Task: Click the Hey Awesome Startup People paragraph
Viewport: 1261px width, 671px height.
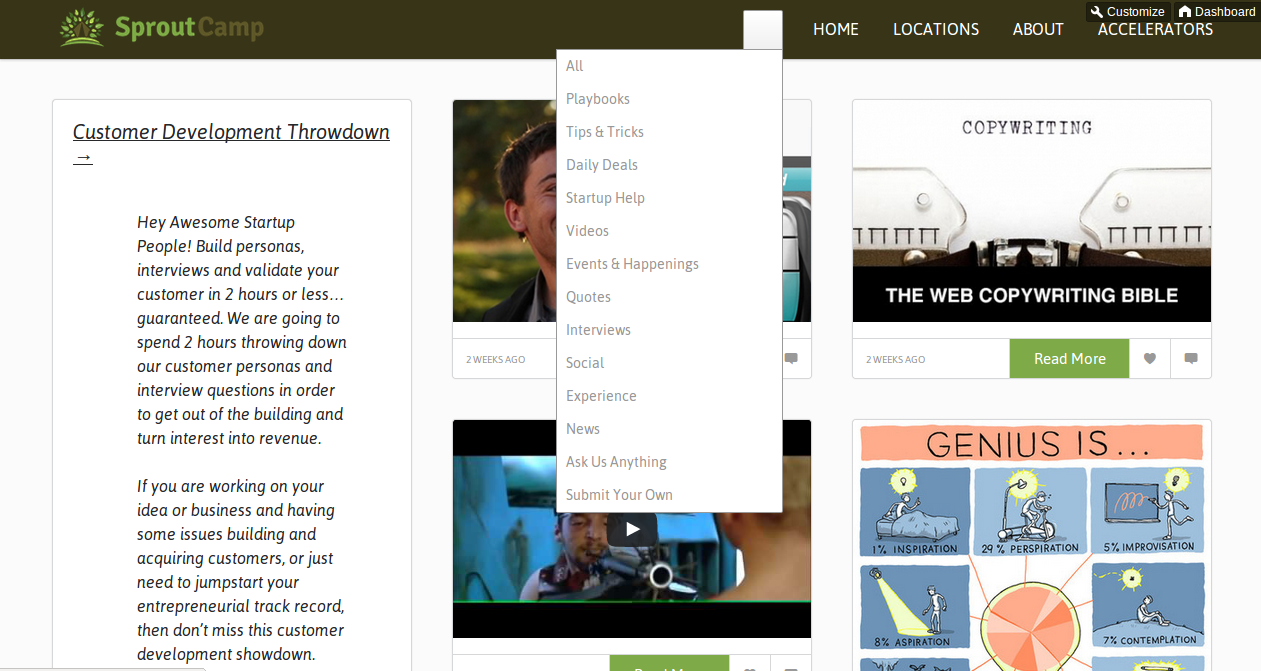Action: click(x=242, y=330)
